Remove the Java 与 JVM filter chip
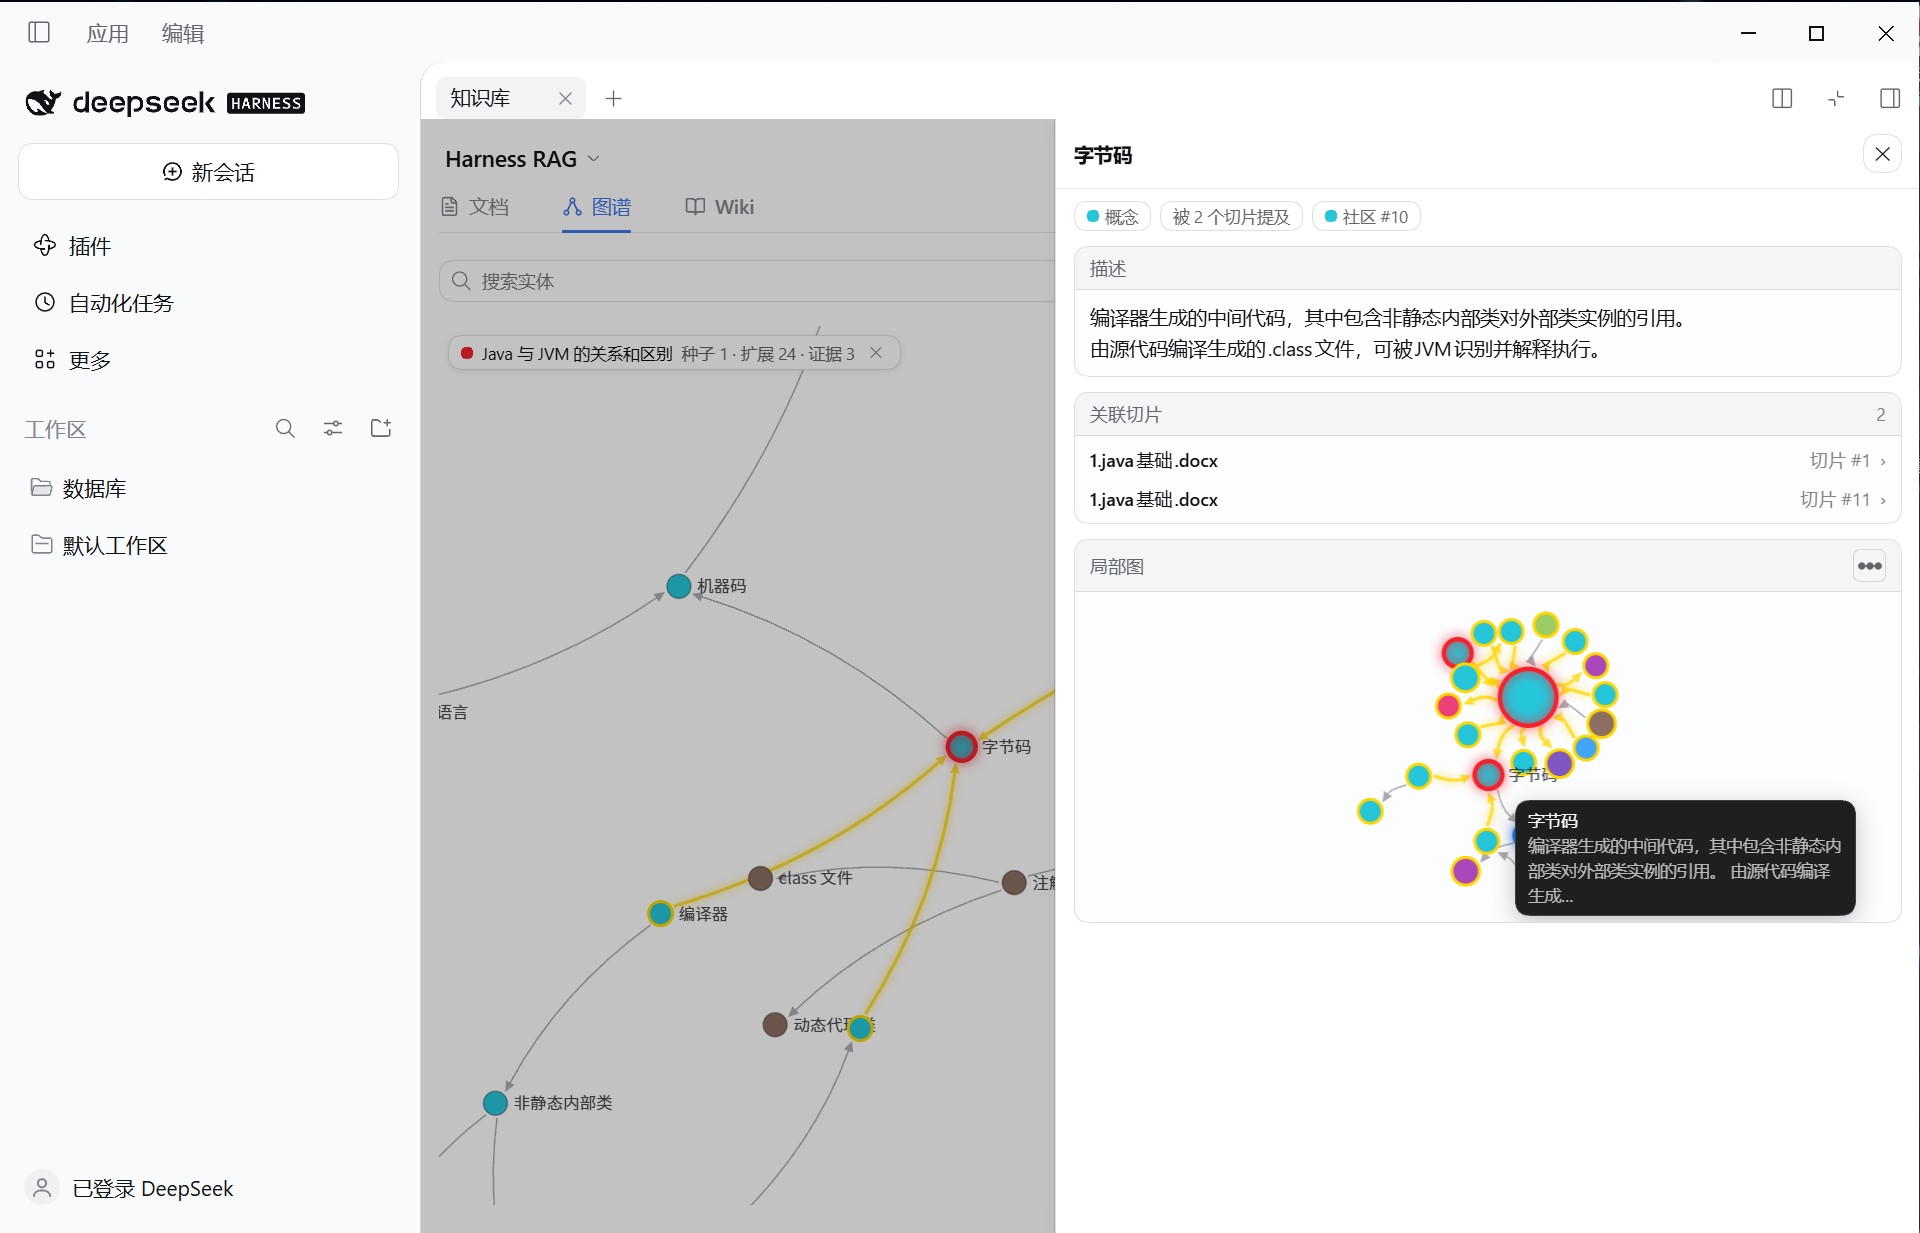 coord(876,353)
